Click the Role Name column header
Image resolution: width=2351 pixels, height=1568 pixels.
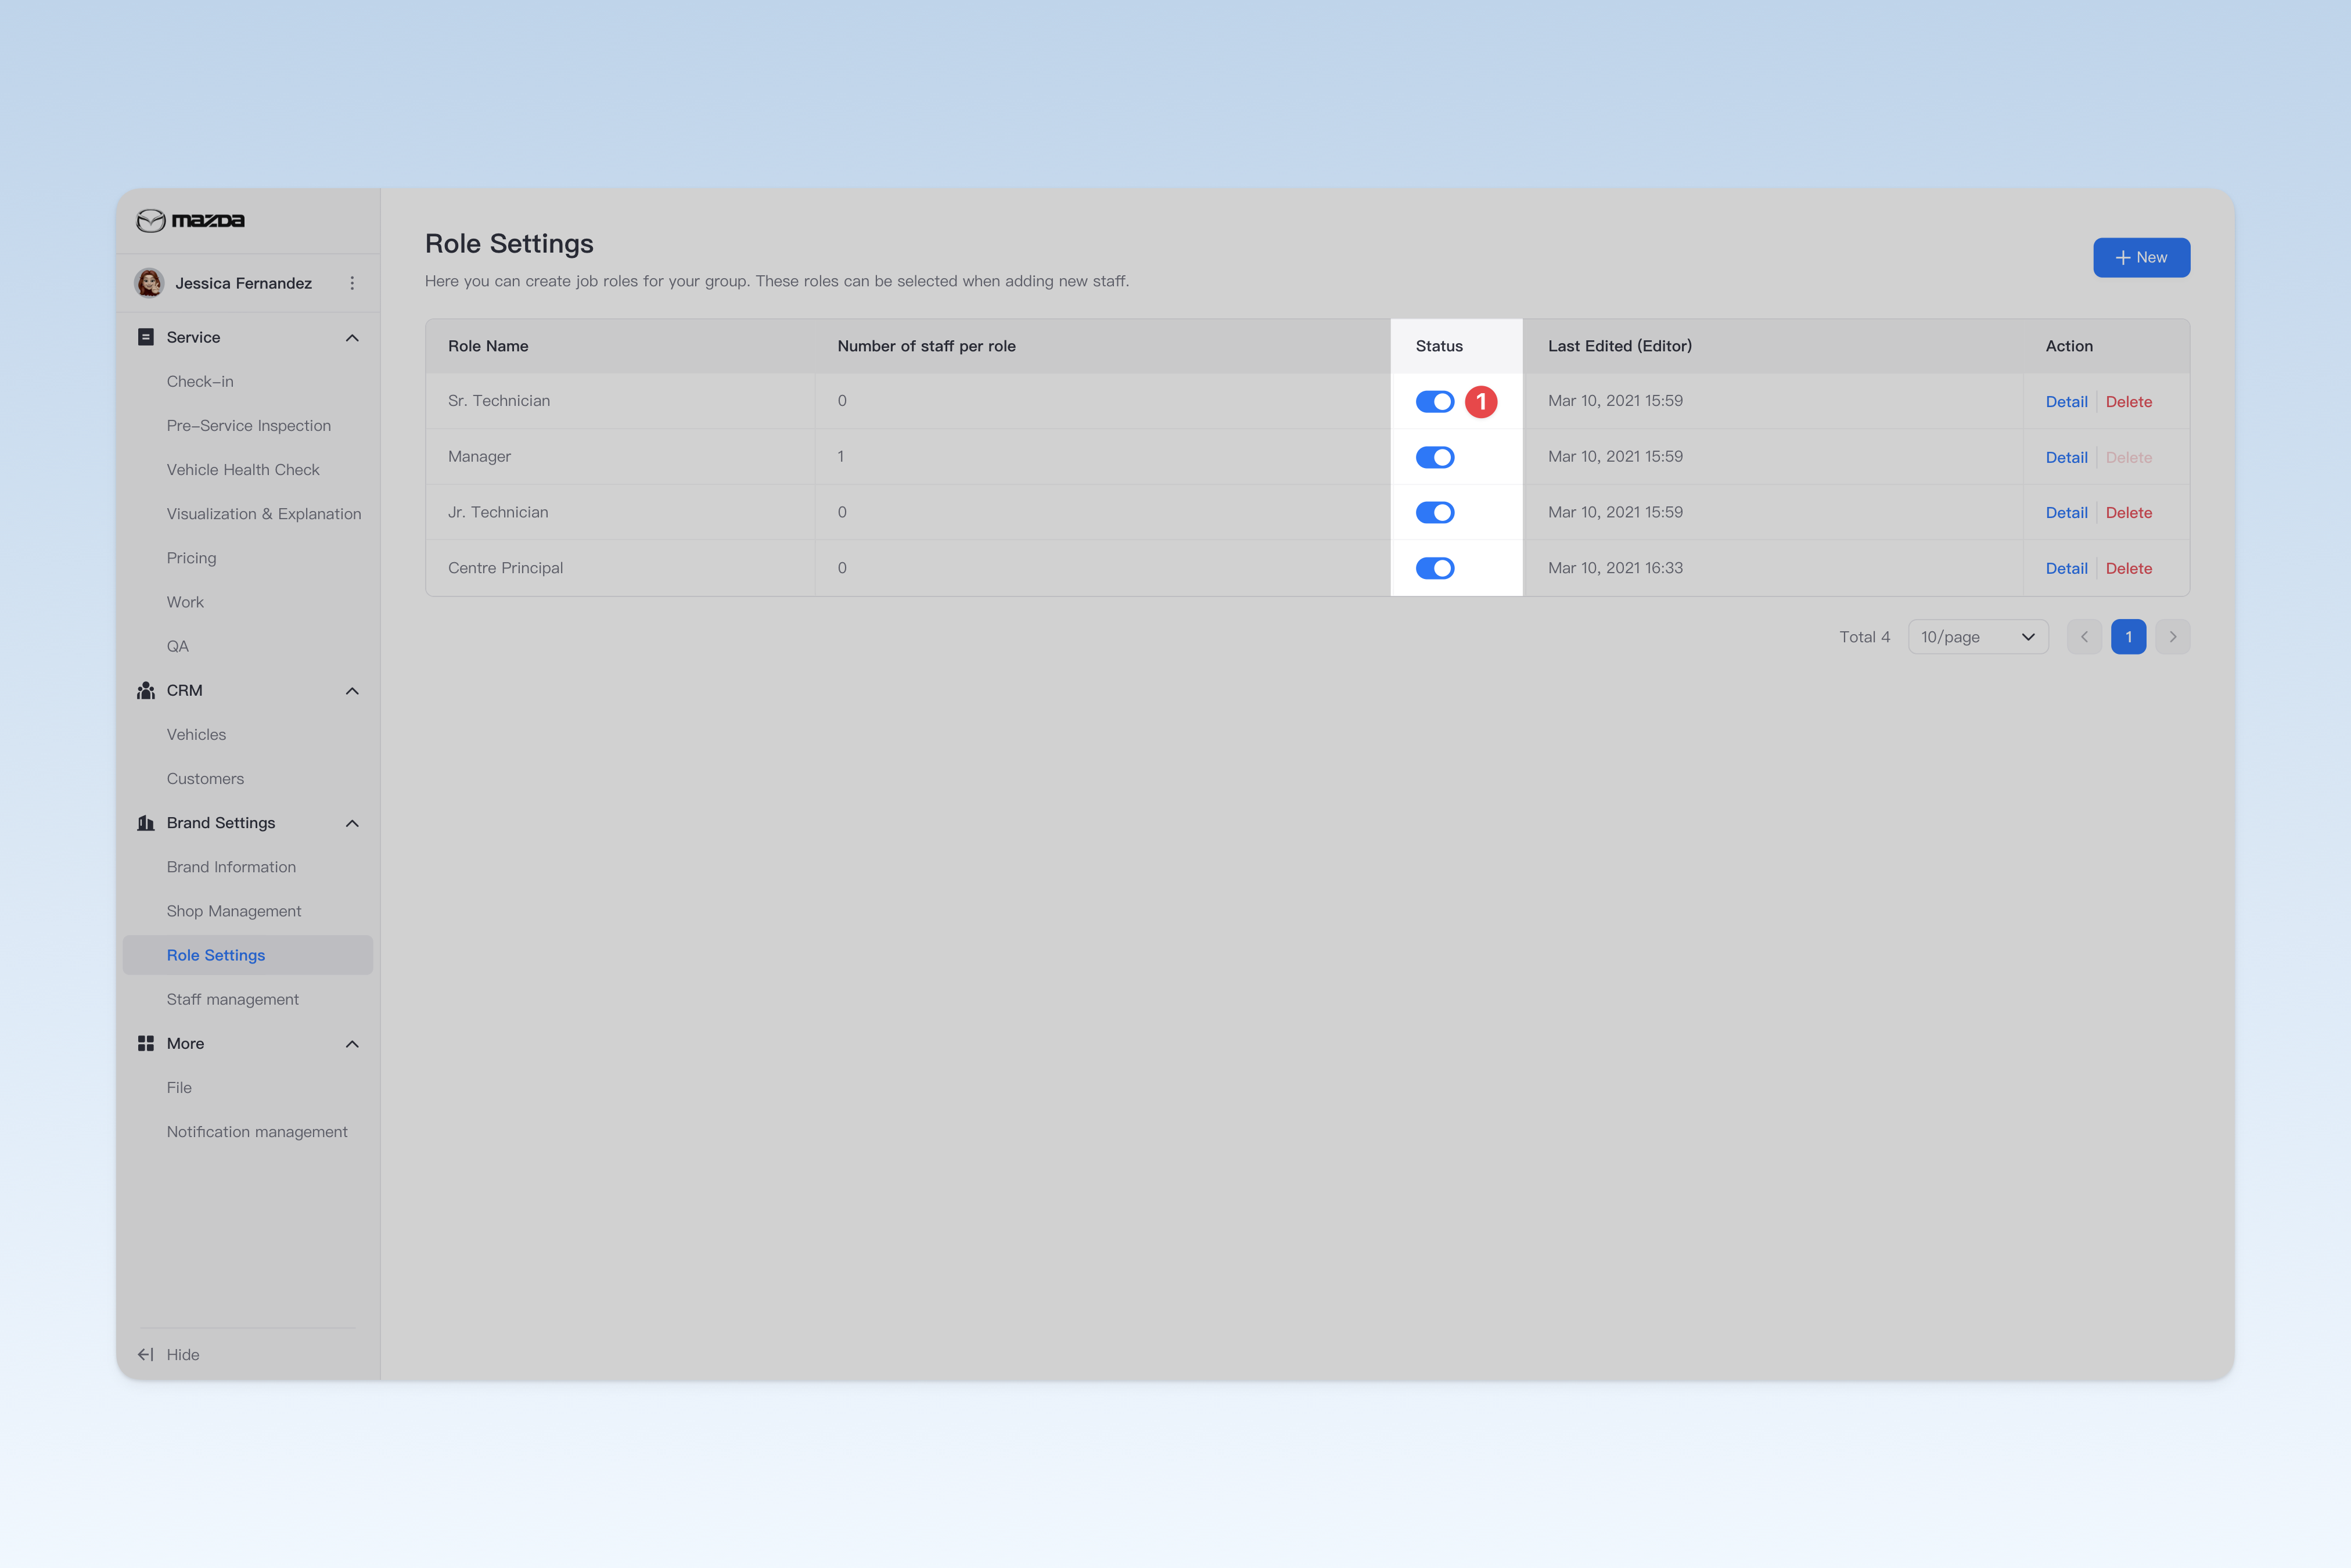pyautogui.click(x=488, y=346)
